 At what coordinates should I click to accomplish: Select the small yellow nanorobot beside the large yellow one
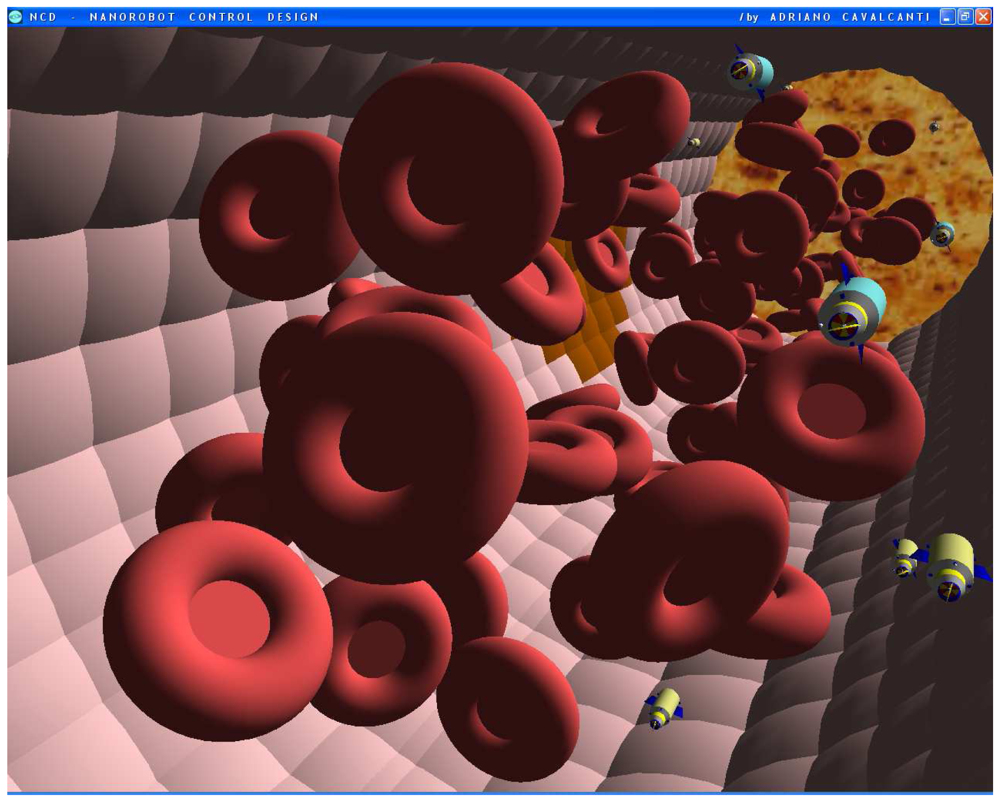point(906,558)
